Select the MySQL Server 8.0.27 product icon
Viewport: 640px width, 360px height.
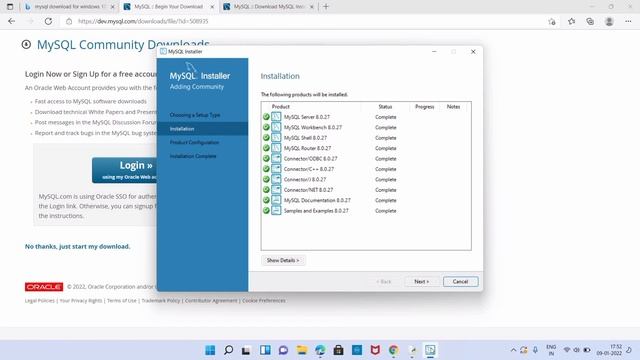[x=276, y=117]
